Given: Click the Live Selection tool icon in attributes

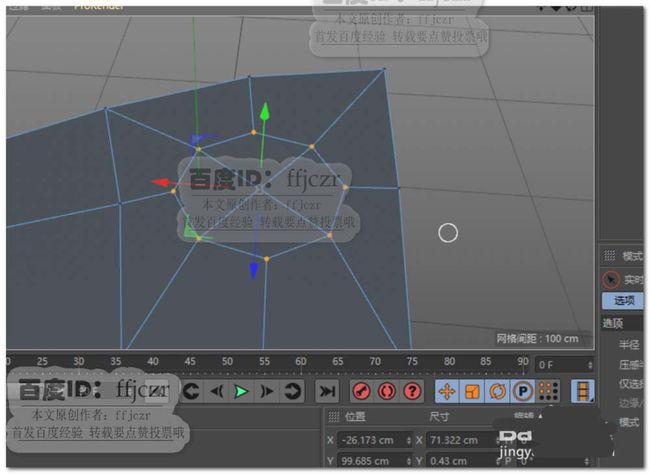Looking at the screenshot, I should pos(611,280).
